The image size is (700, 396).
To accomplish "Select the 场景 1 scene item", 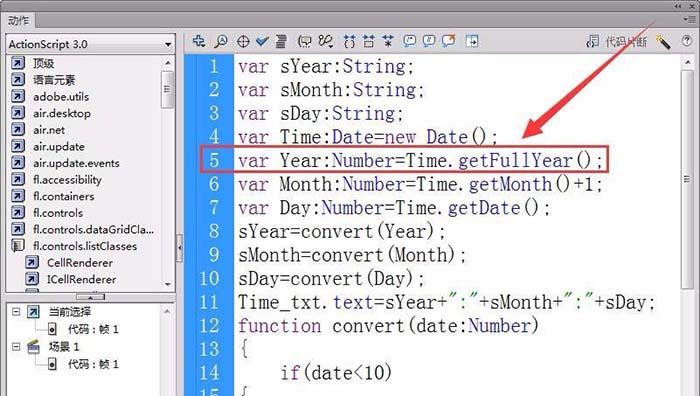I will coord(63,347).
